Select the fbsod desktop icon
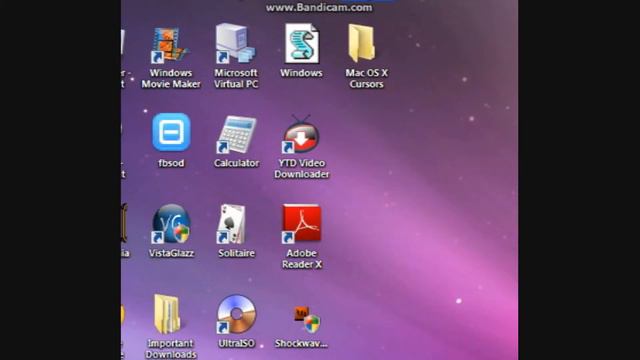The image size is (640, 360). [x=171, y=132]
